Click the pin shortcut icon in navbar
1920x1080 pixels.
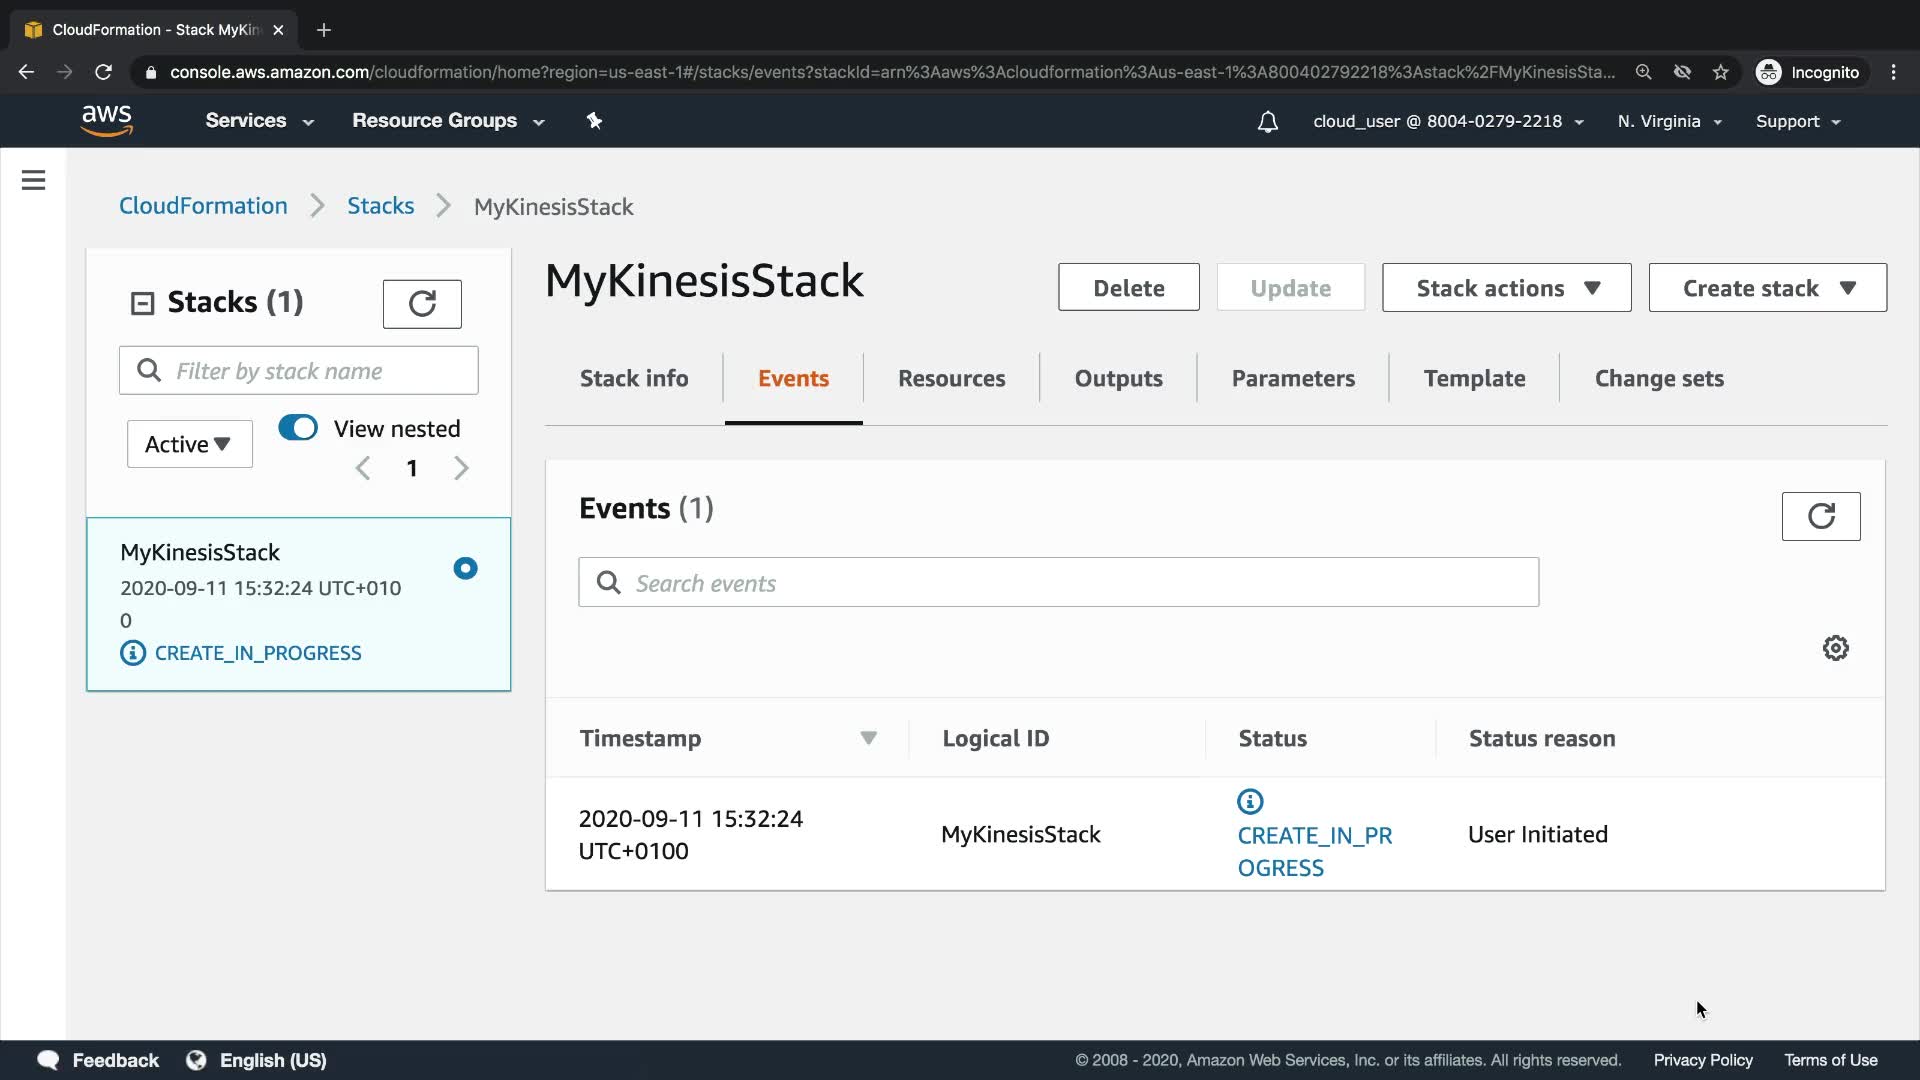coord(594,121)
